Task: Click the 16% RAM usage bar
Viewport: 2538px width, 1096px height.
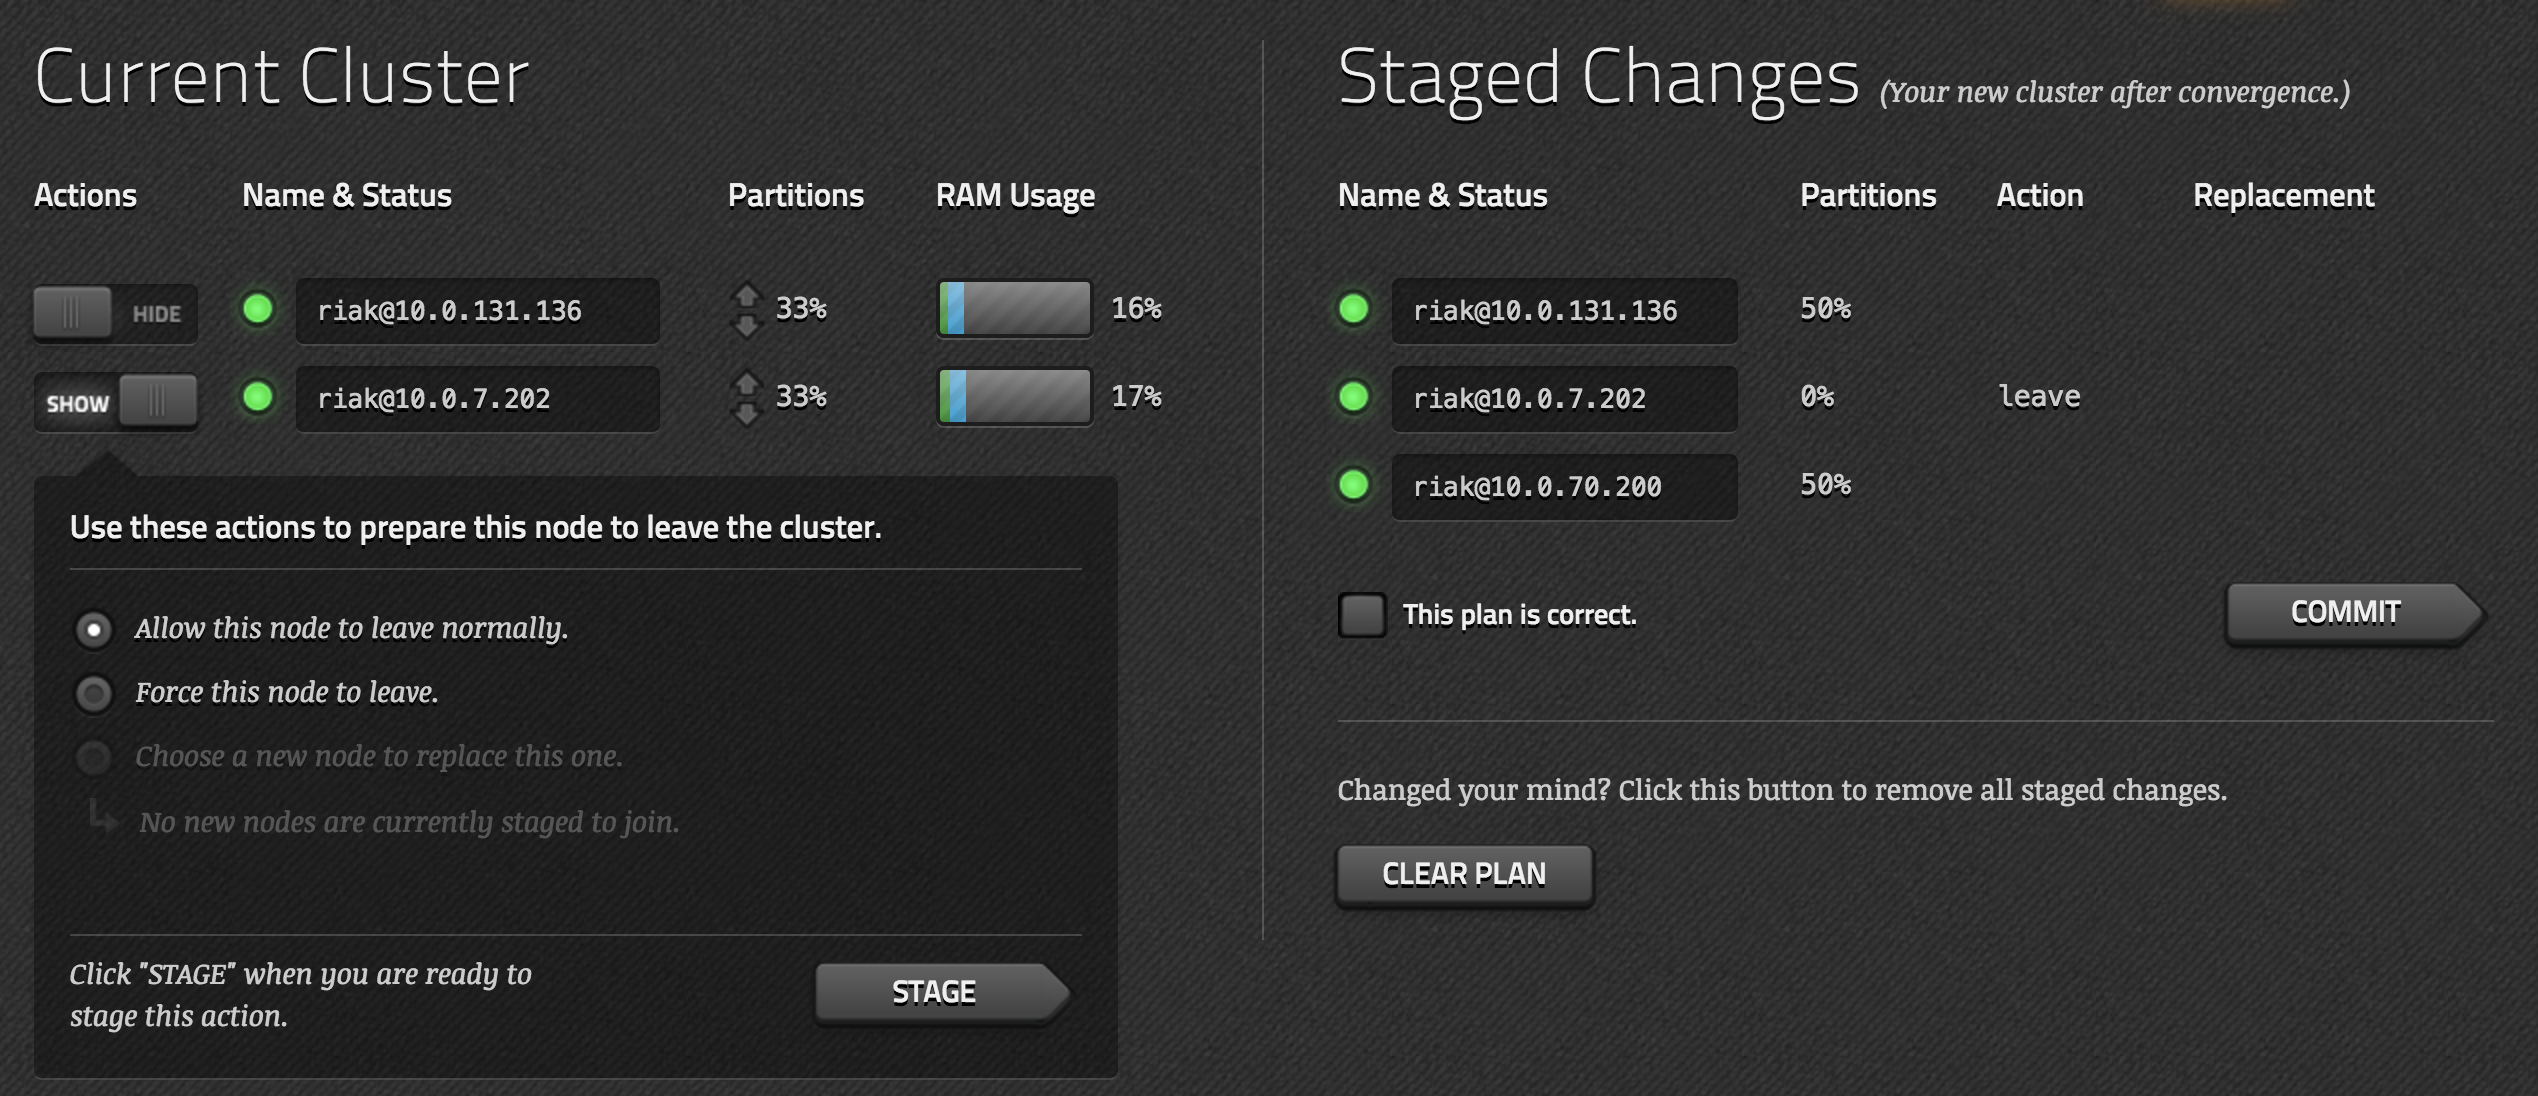Action: point(1014,309)
